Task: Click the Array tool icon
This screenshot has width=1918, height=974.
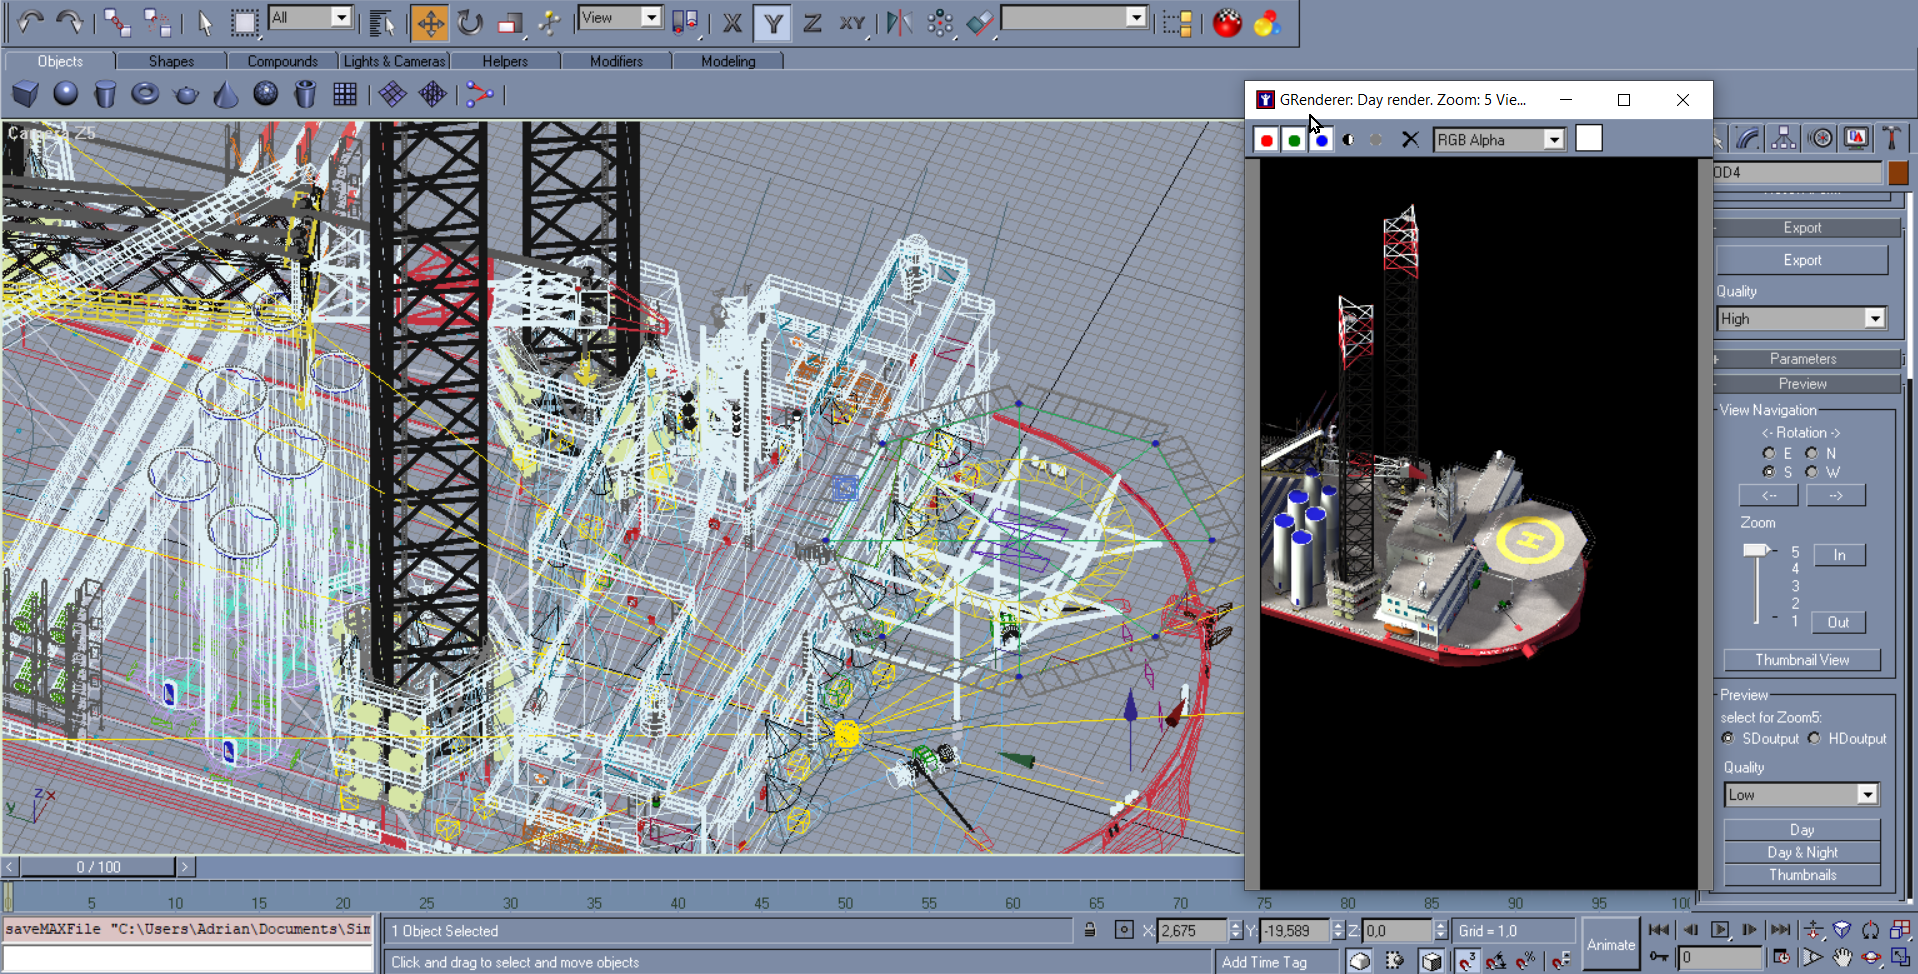Action: pyautogui.click(x=940, y=22)
